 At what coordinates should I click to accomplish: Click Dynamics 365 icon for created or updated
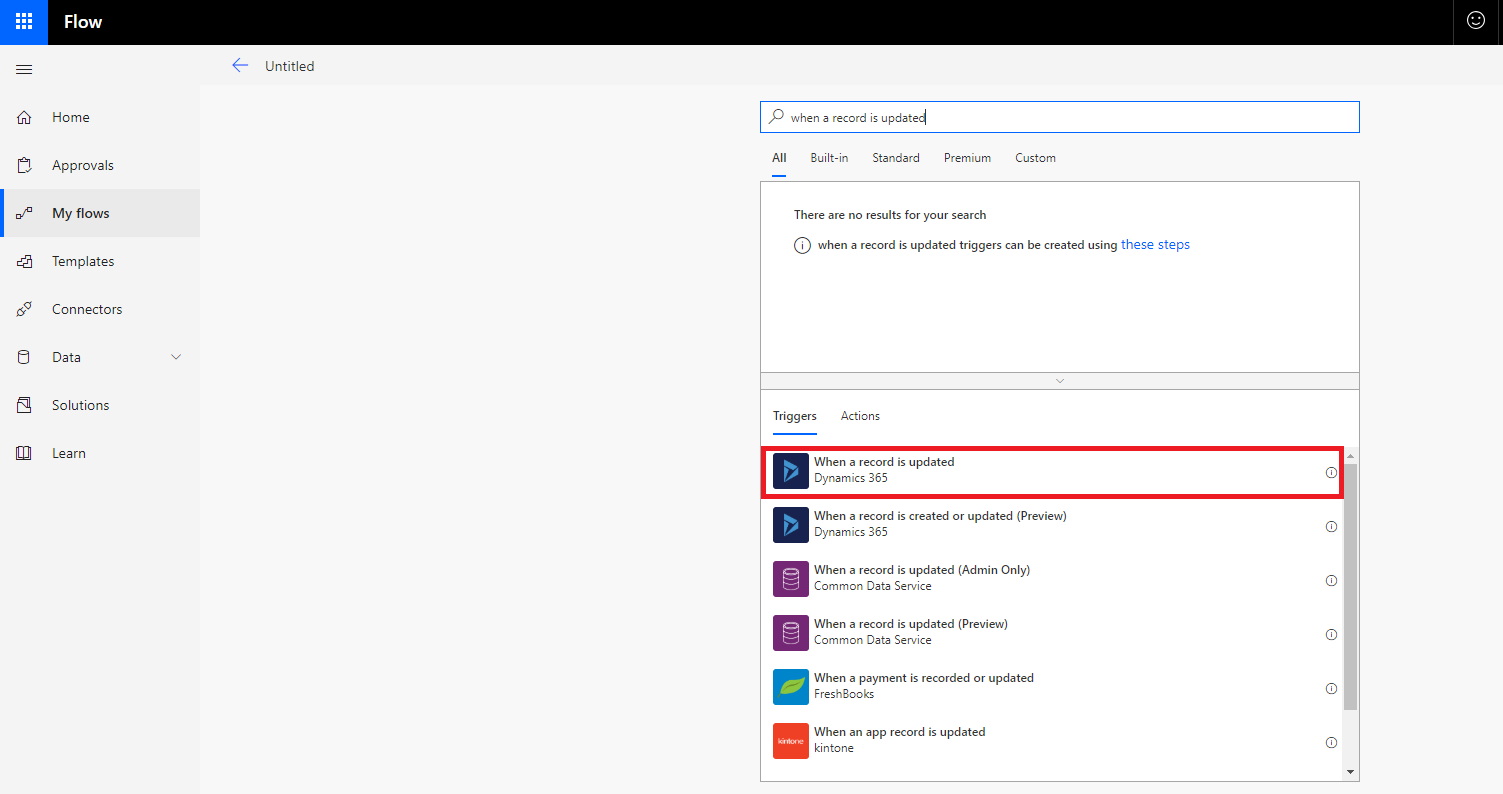click(x=791, y=525)
